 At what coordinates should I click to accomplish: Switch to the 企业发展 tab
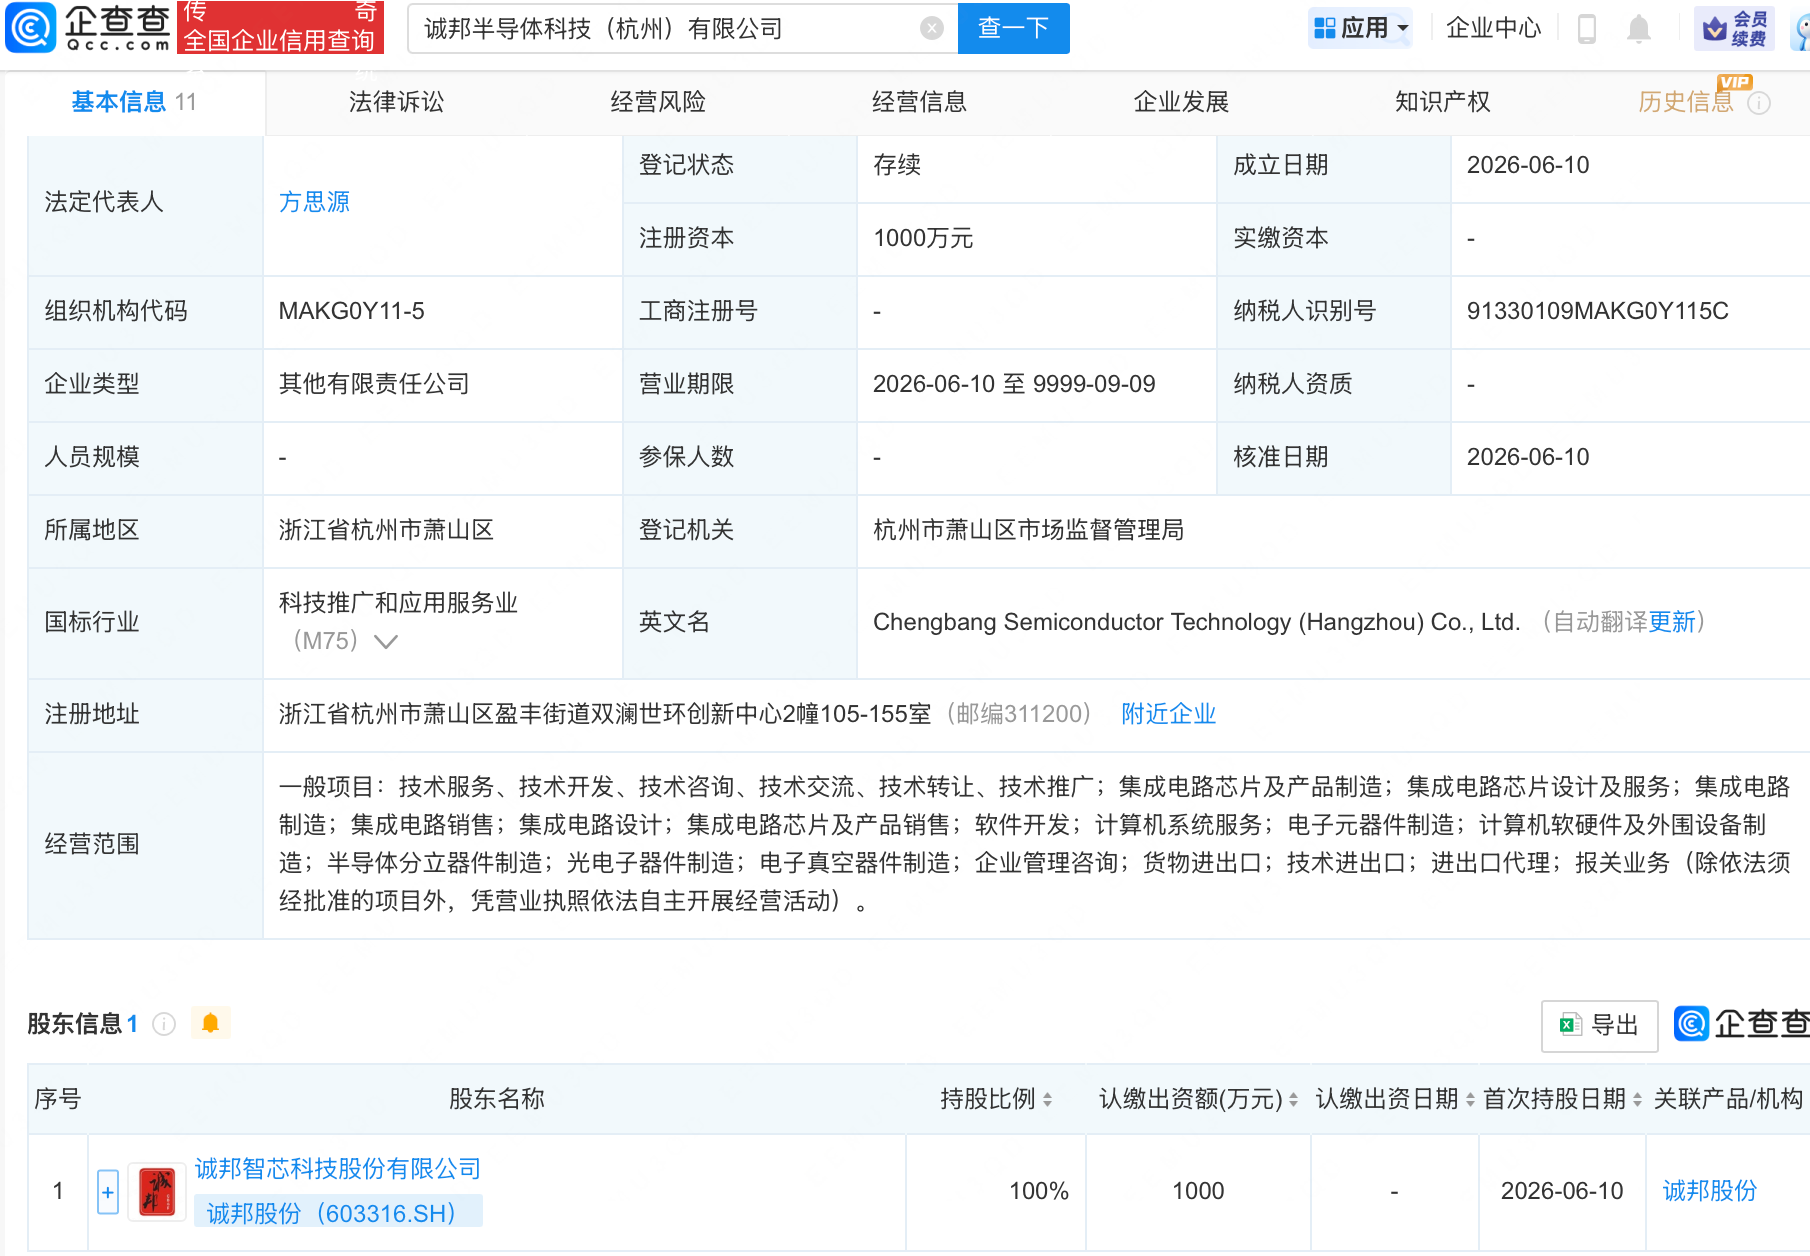(x=1181, y=102)
